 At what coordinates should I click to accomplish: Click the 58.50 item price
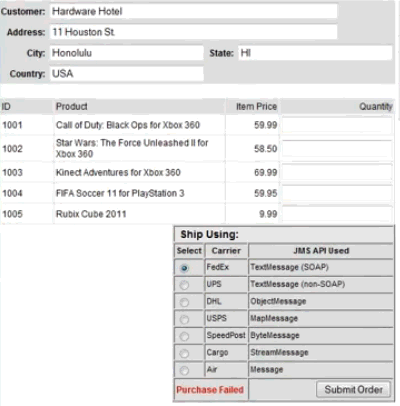click(265, 149)
